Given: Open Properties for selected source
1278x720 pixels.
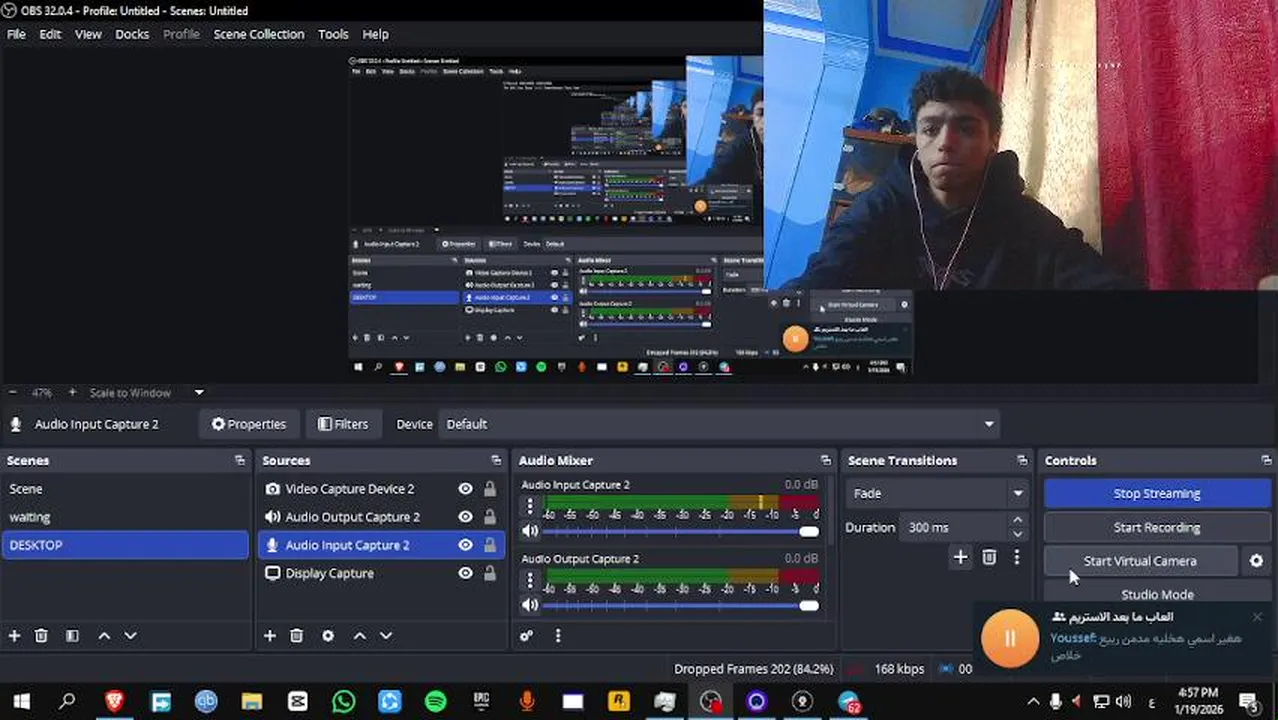Looking at the screenshot, I should [x=249, y=424].
